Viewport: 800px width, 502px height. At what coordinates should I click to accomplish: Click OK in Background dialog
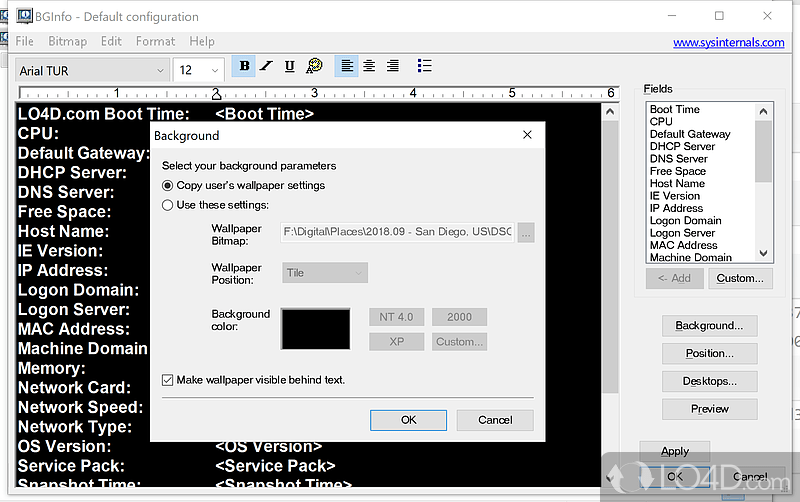408,420
